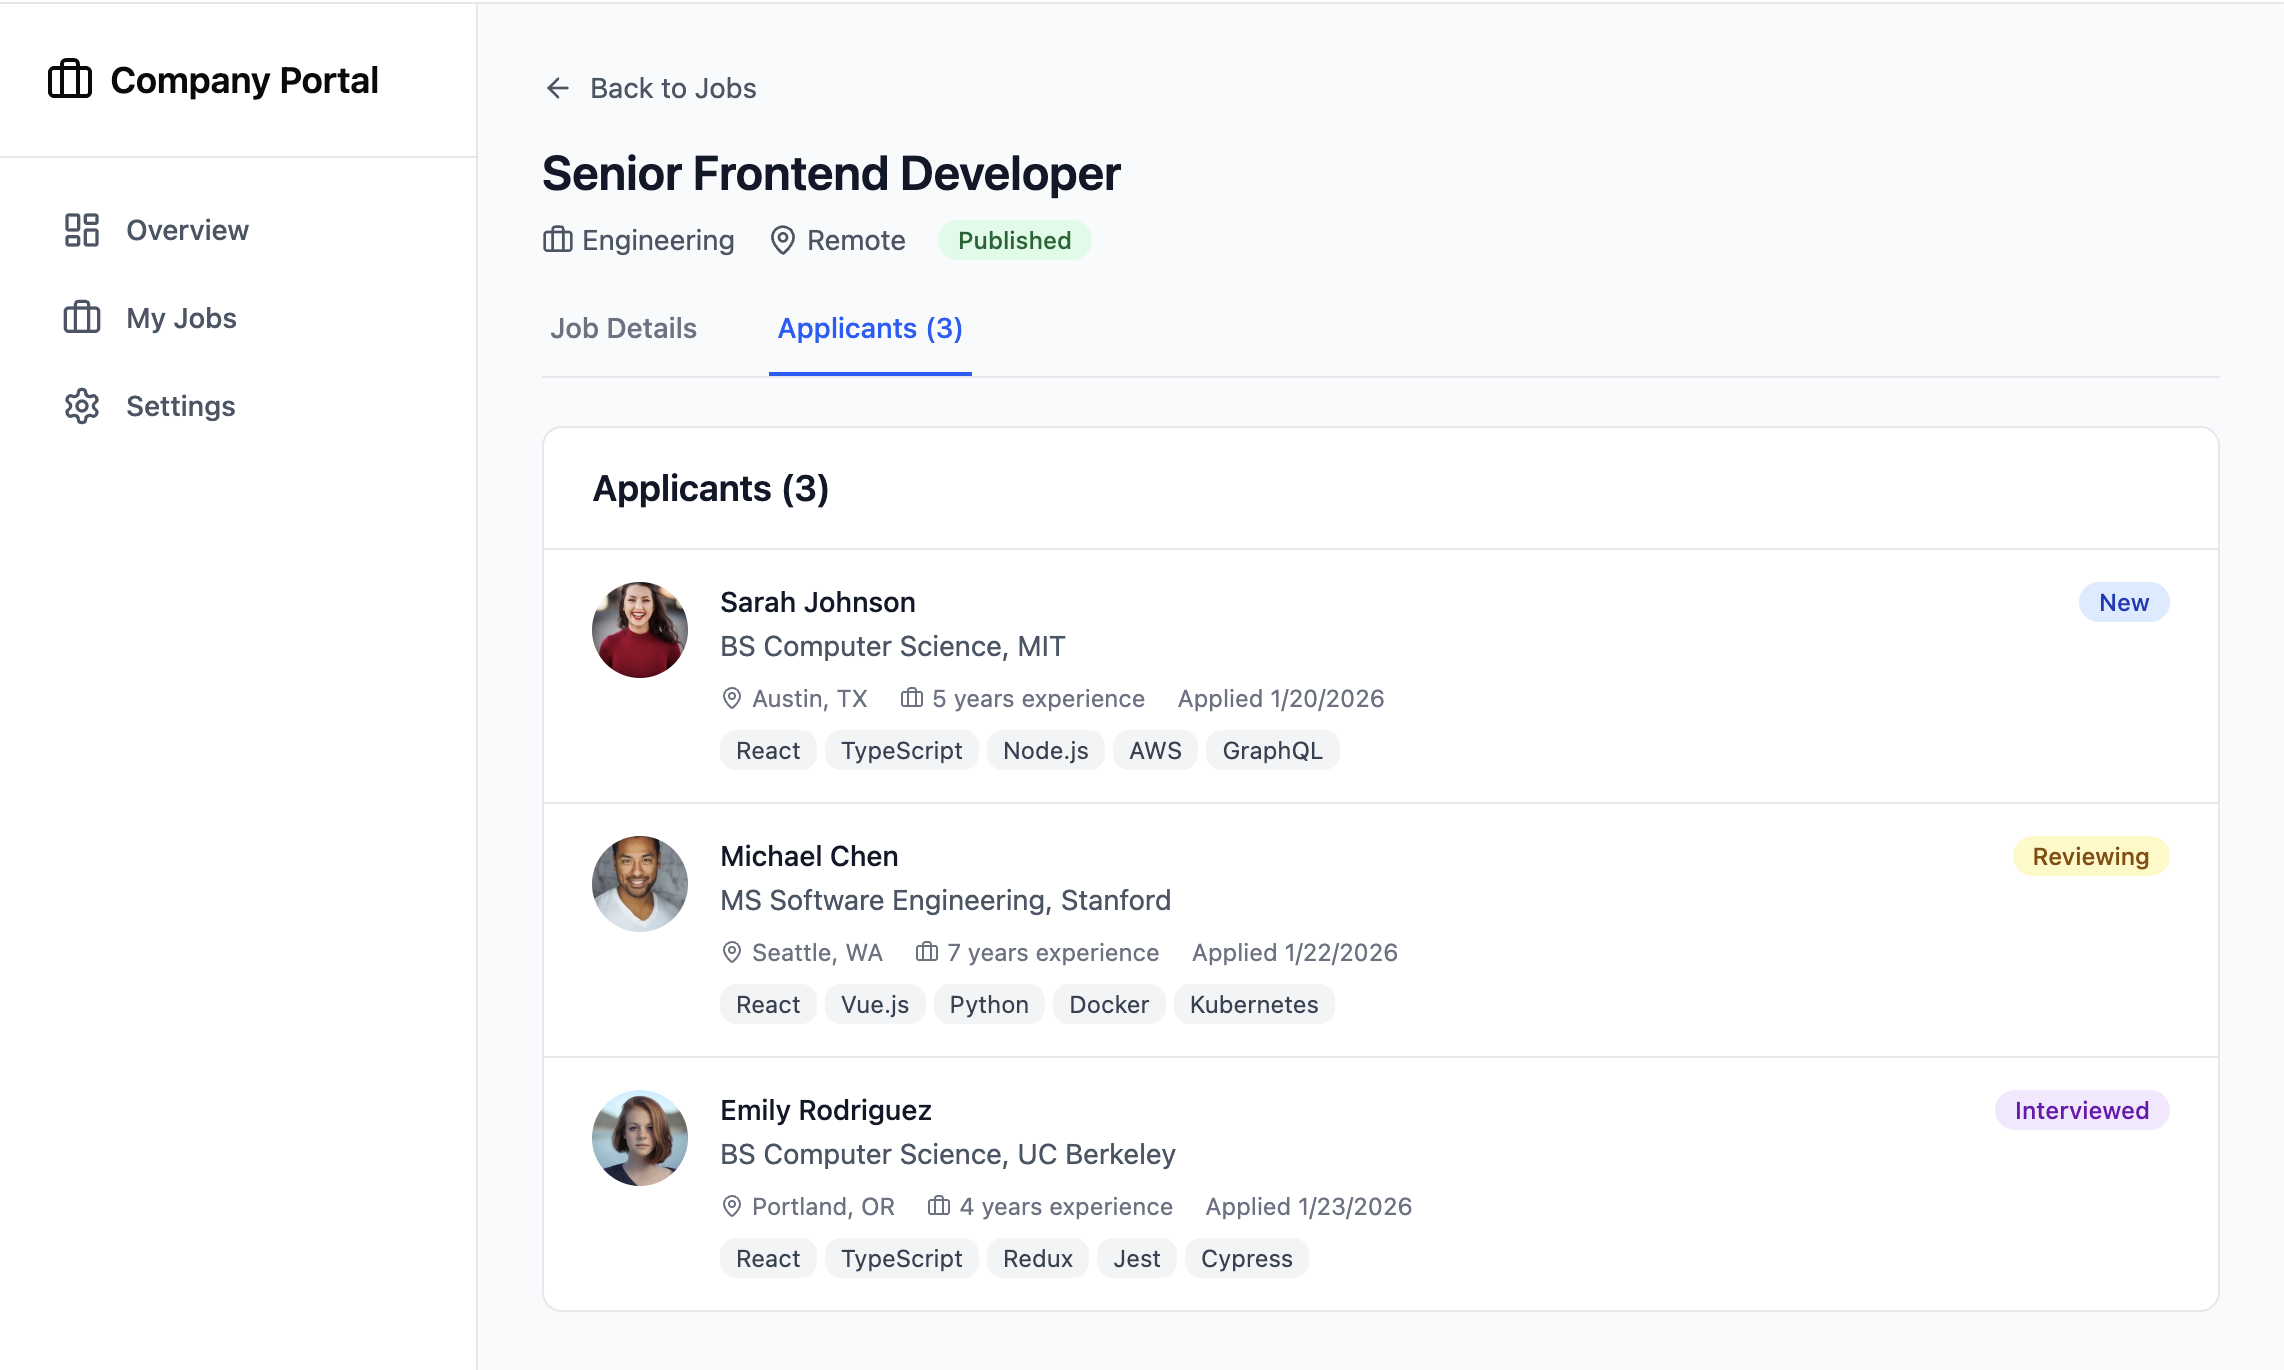Click the GraphQL skill tag under Sarah Johnson
This screenshot has height=1370, width=2284.
point(1272,750)
